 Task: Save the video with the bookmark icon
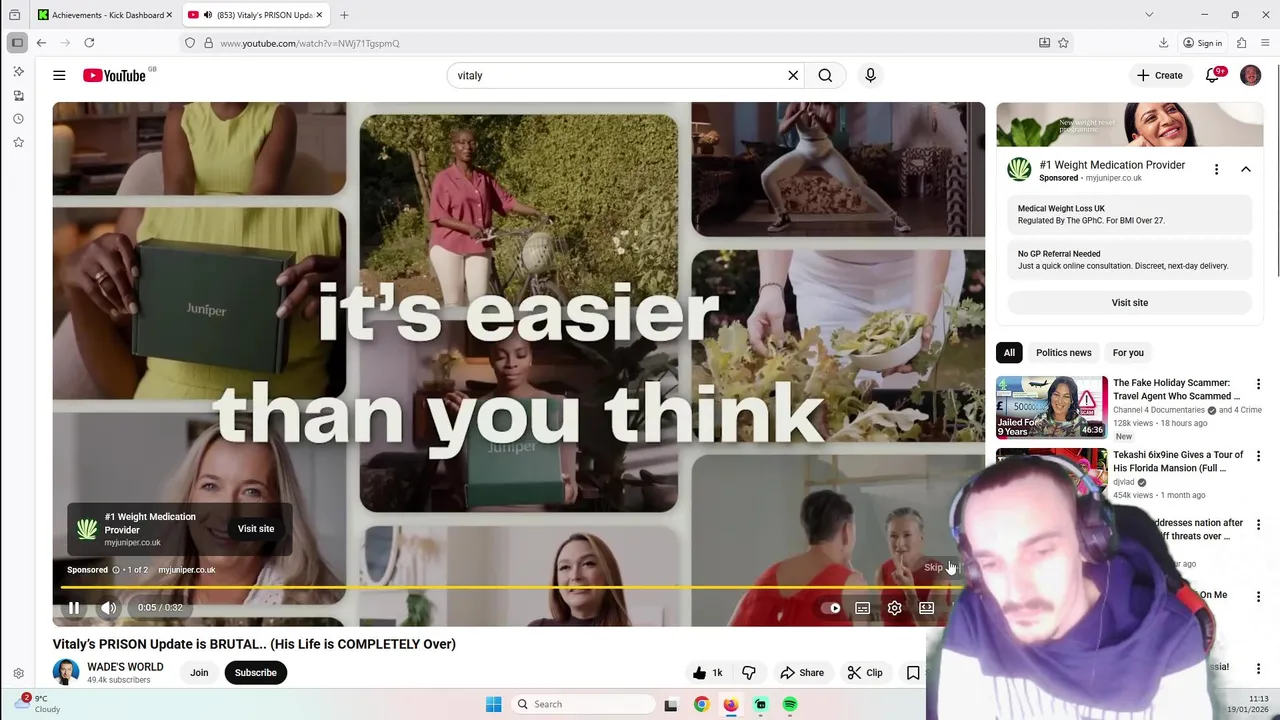(x=913, y=673)
